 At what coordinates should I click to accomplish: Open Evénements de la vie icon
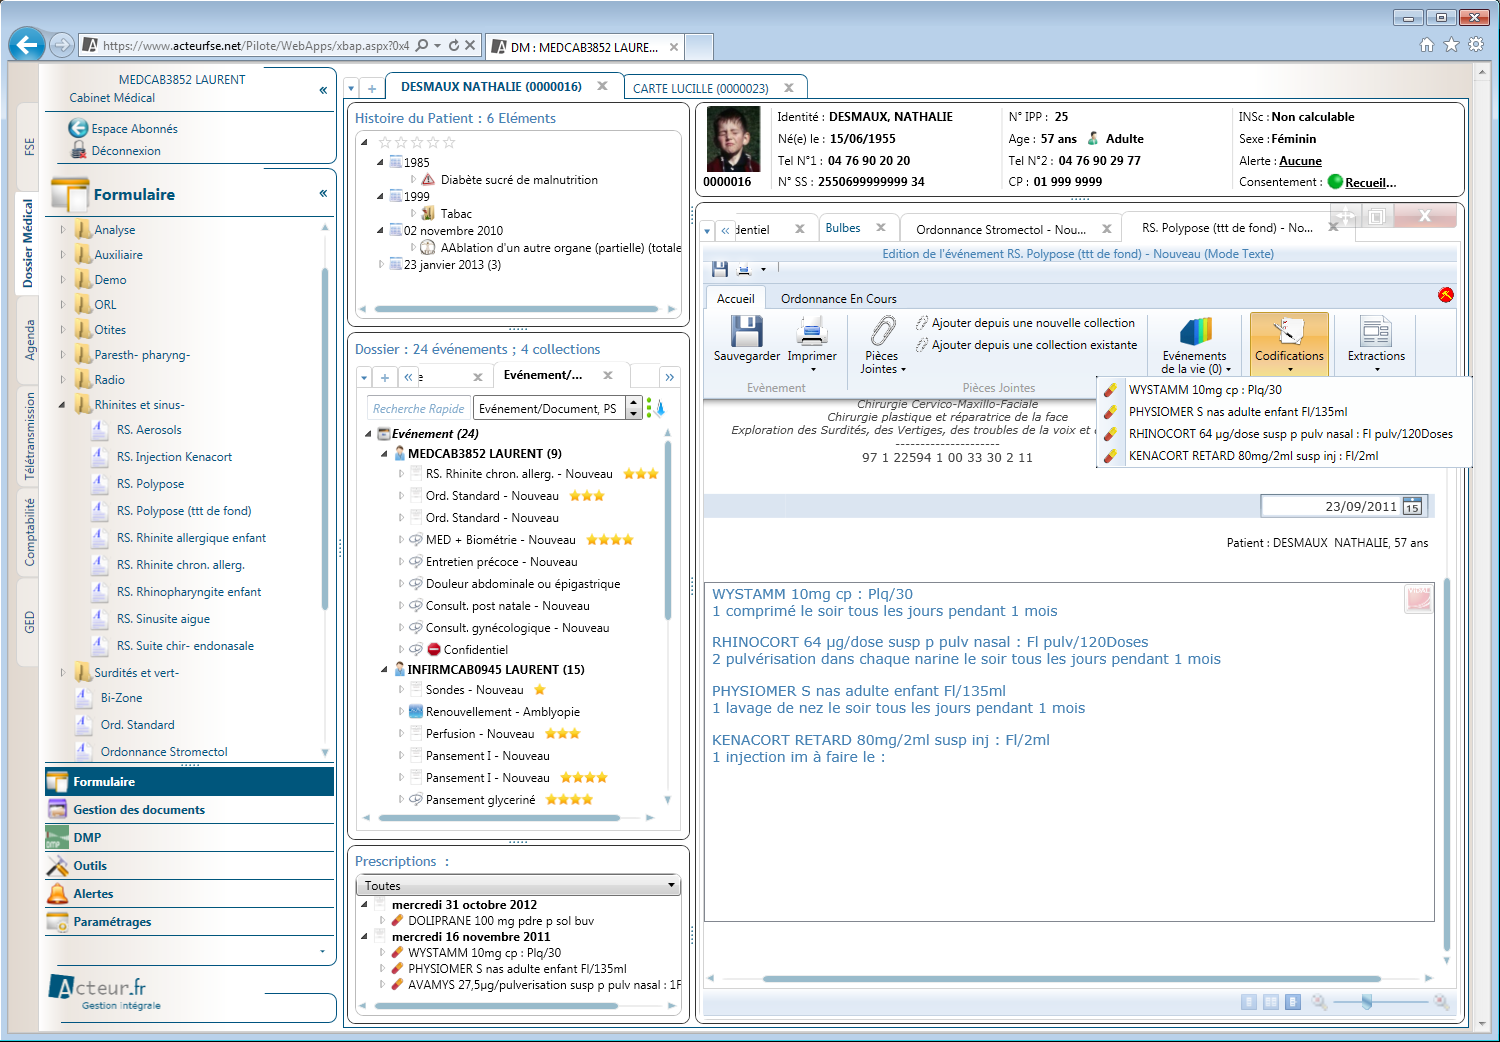pyautogui.click(x=1195, y=333)
